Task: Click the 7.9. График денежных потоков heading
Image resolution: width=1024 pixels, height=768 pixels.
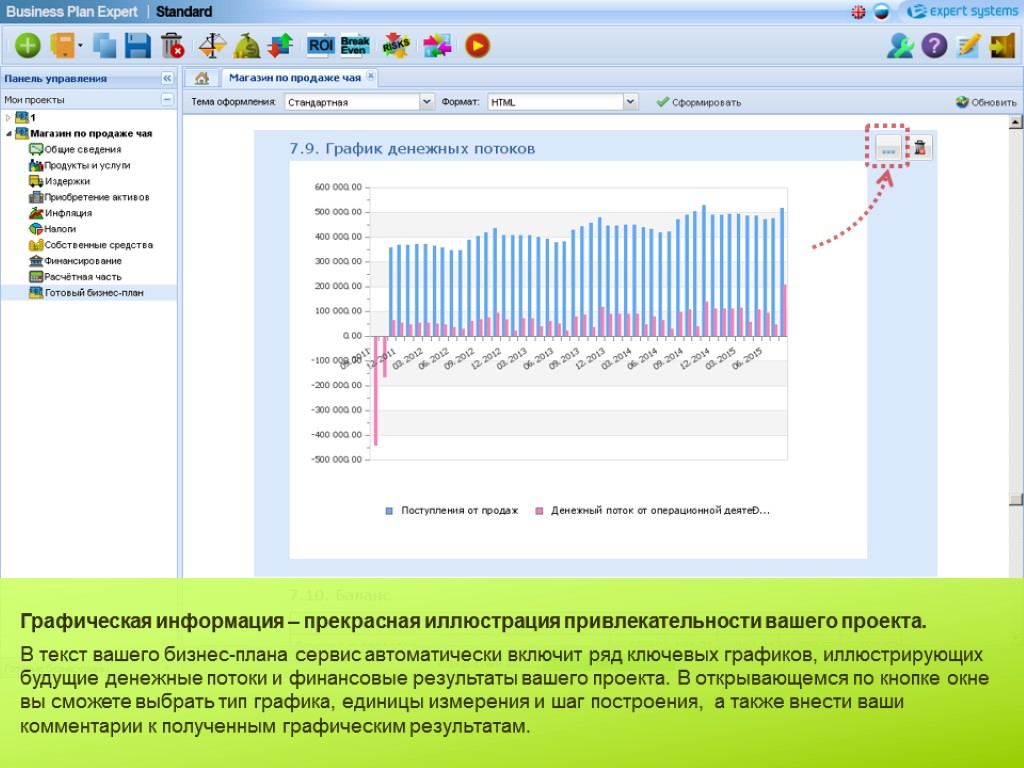Action: coord(412,149)
